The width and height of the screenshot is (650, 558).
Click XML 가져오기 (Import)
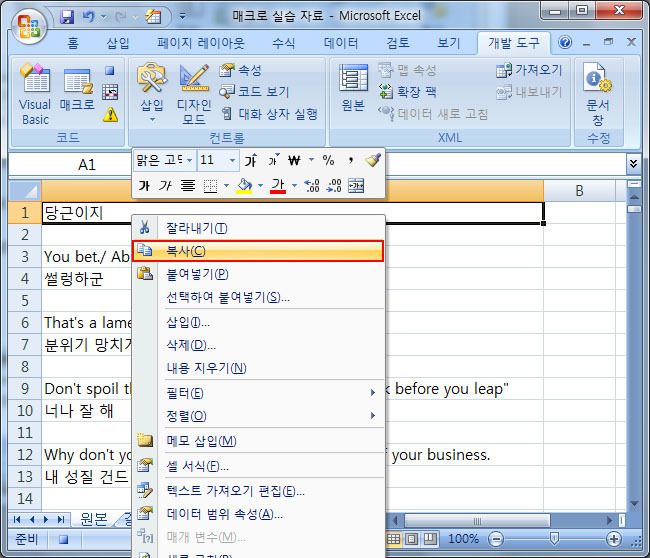click(529, 70)
